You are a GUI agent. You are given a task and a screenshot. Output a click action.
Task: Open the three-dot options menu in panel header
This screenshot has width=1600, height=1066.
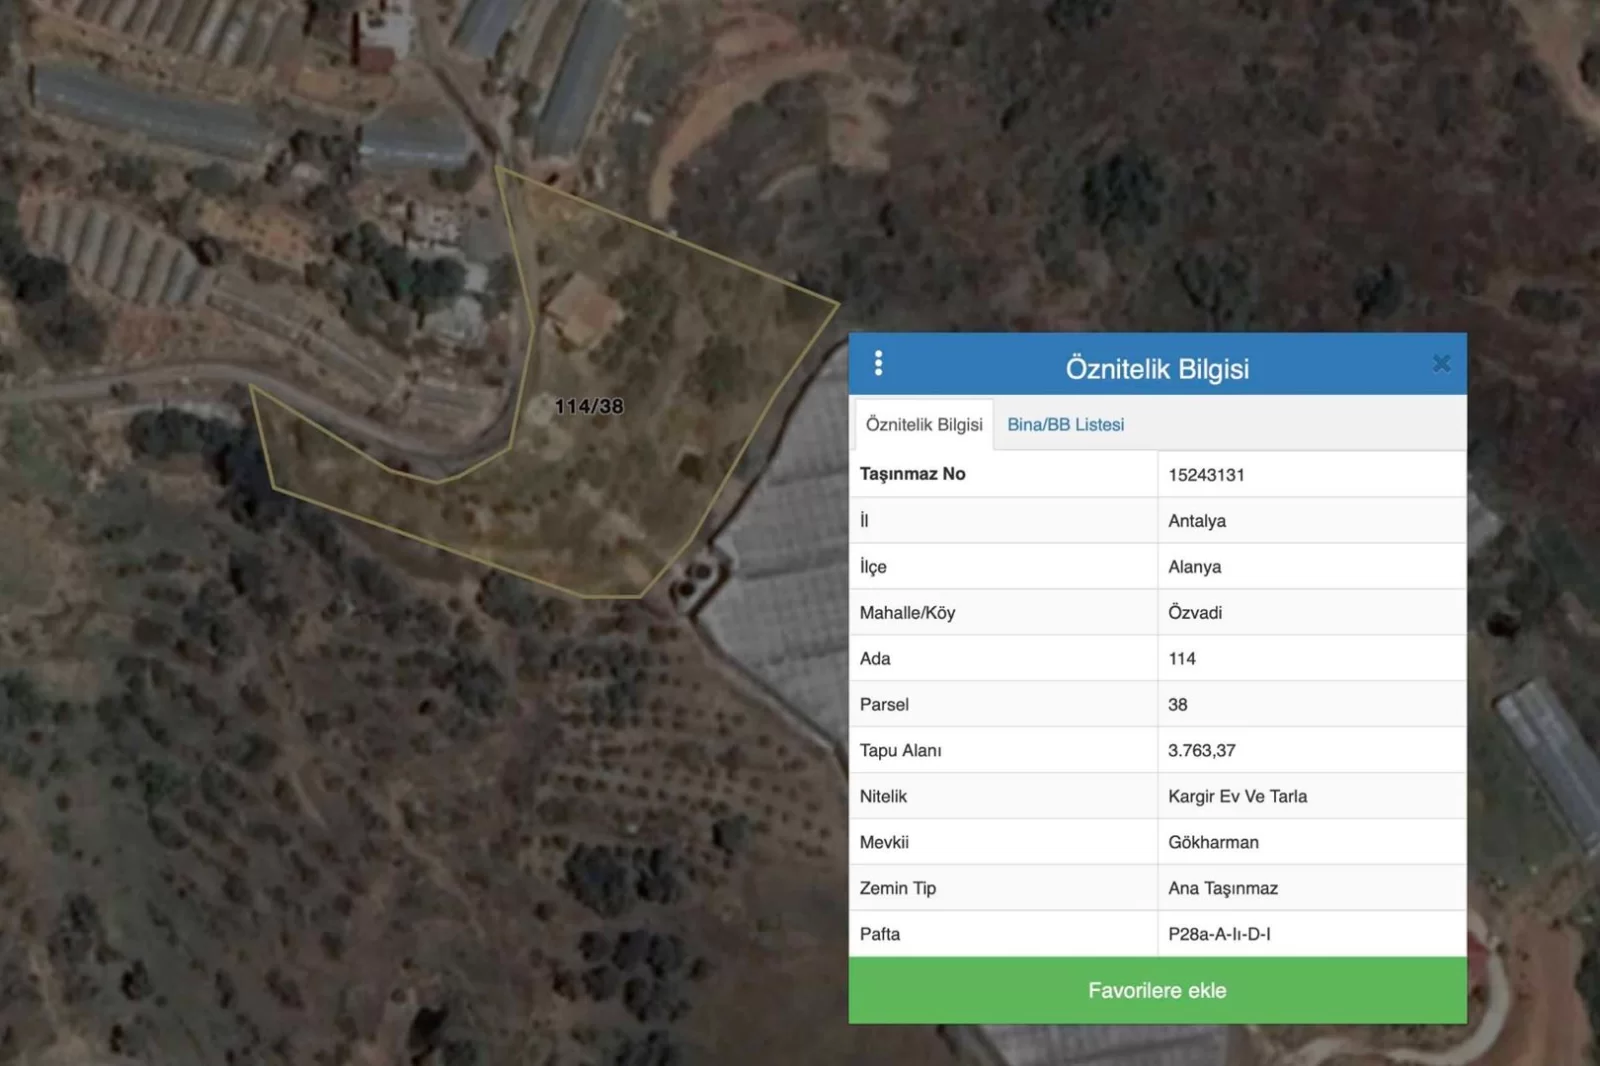pos(878,363)
